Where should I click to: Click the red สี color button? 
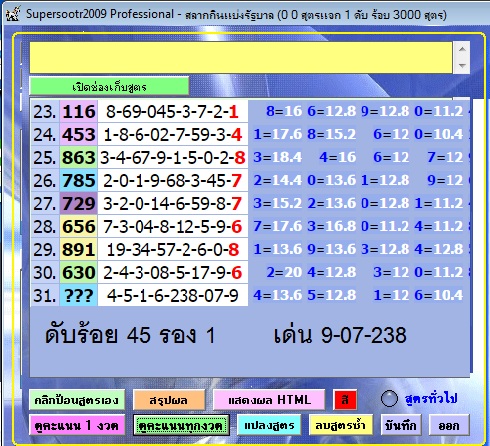pos(345,400)
